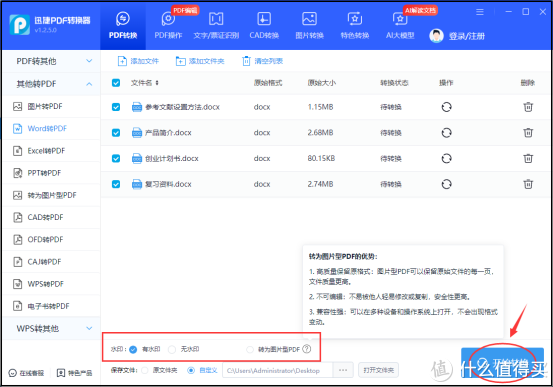Viewport: 553px width, 387px height.
Task: Switch to the 特色转换 tab
Action: click(x=355, y=26)
